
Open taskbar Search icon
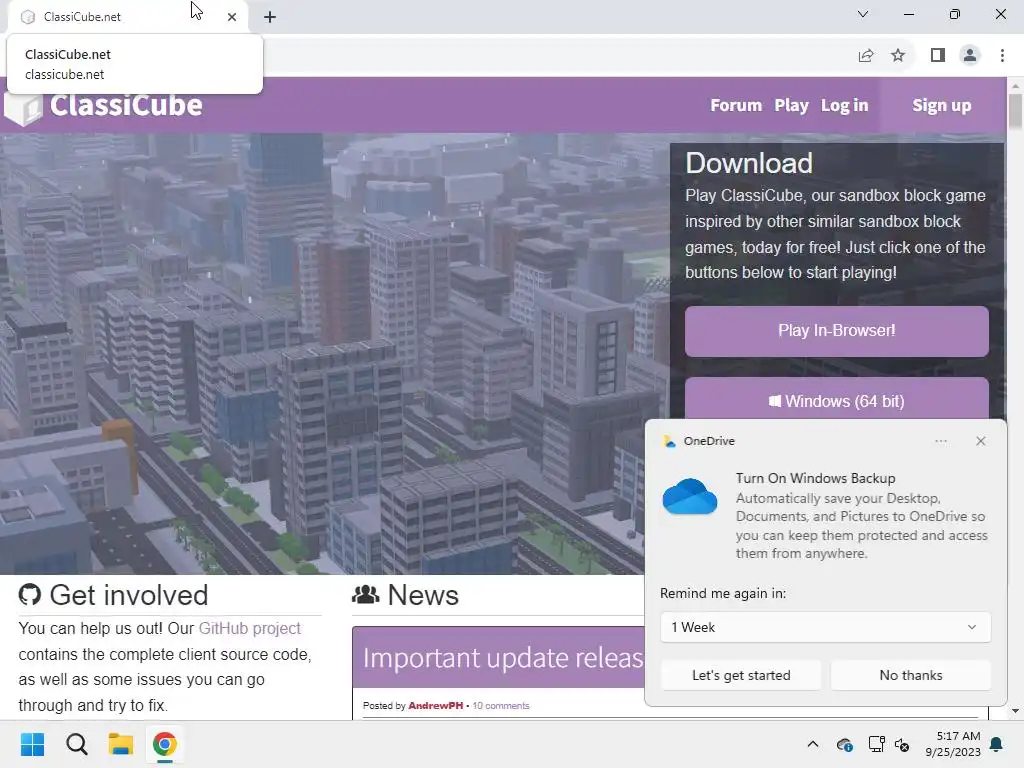click(x=76, y=744)
